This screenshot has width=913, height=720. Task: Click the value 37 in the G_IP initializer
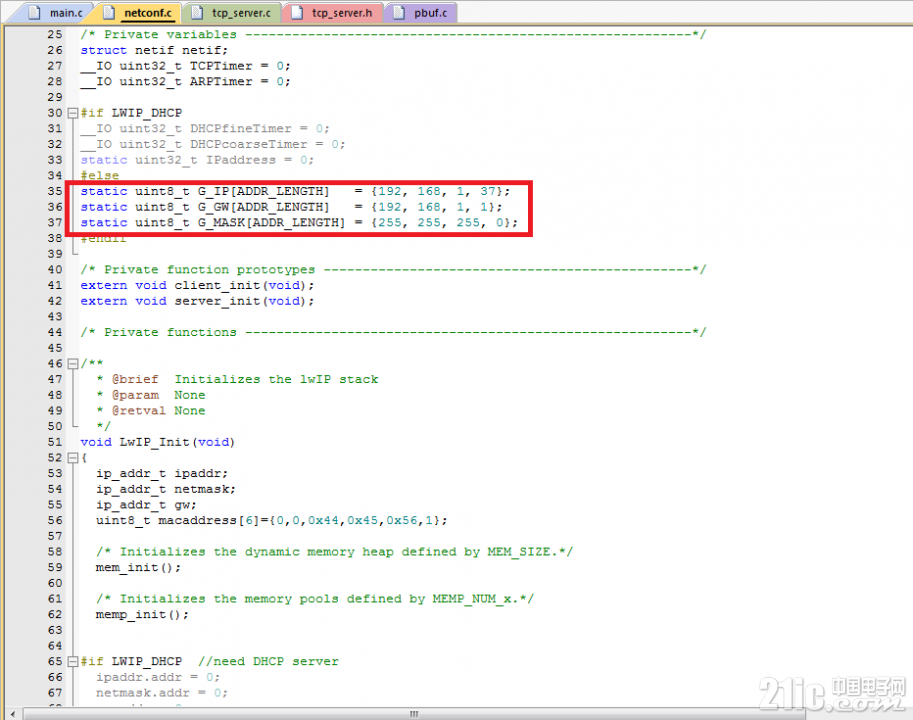point(488,191)
